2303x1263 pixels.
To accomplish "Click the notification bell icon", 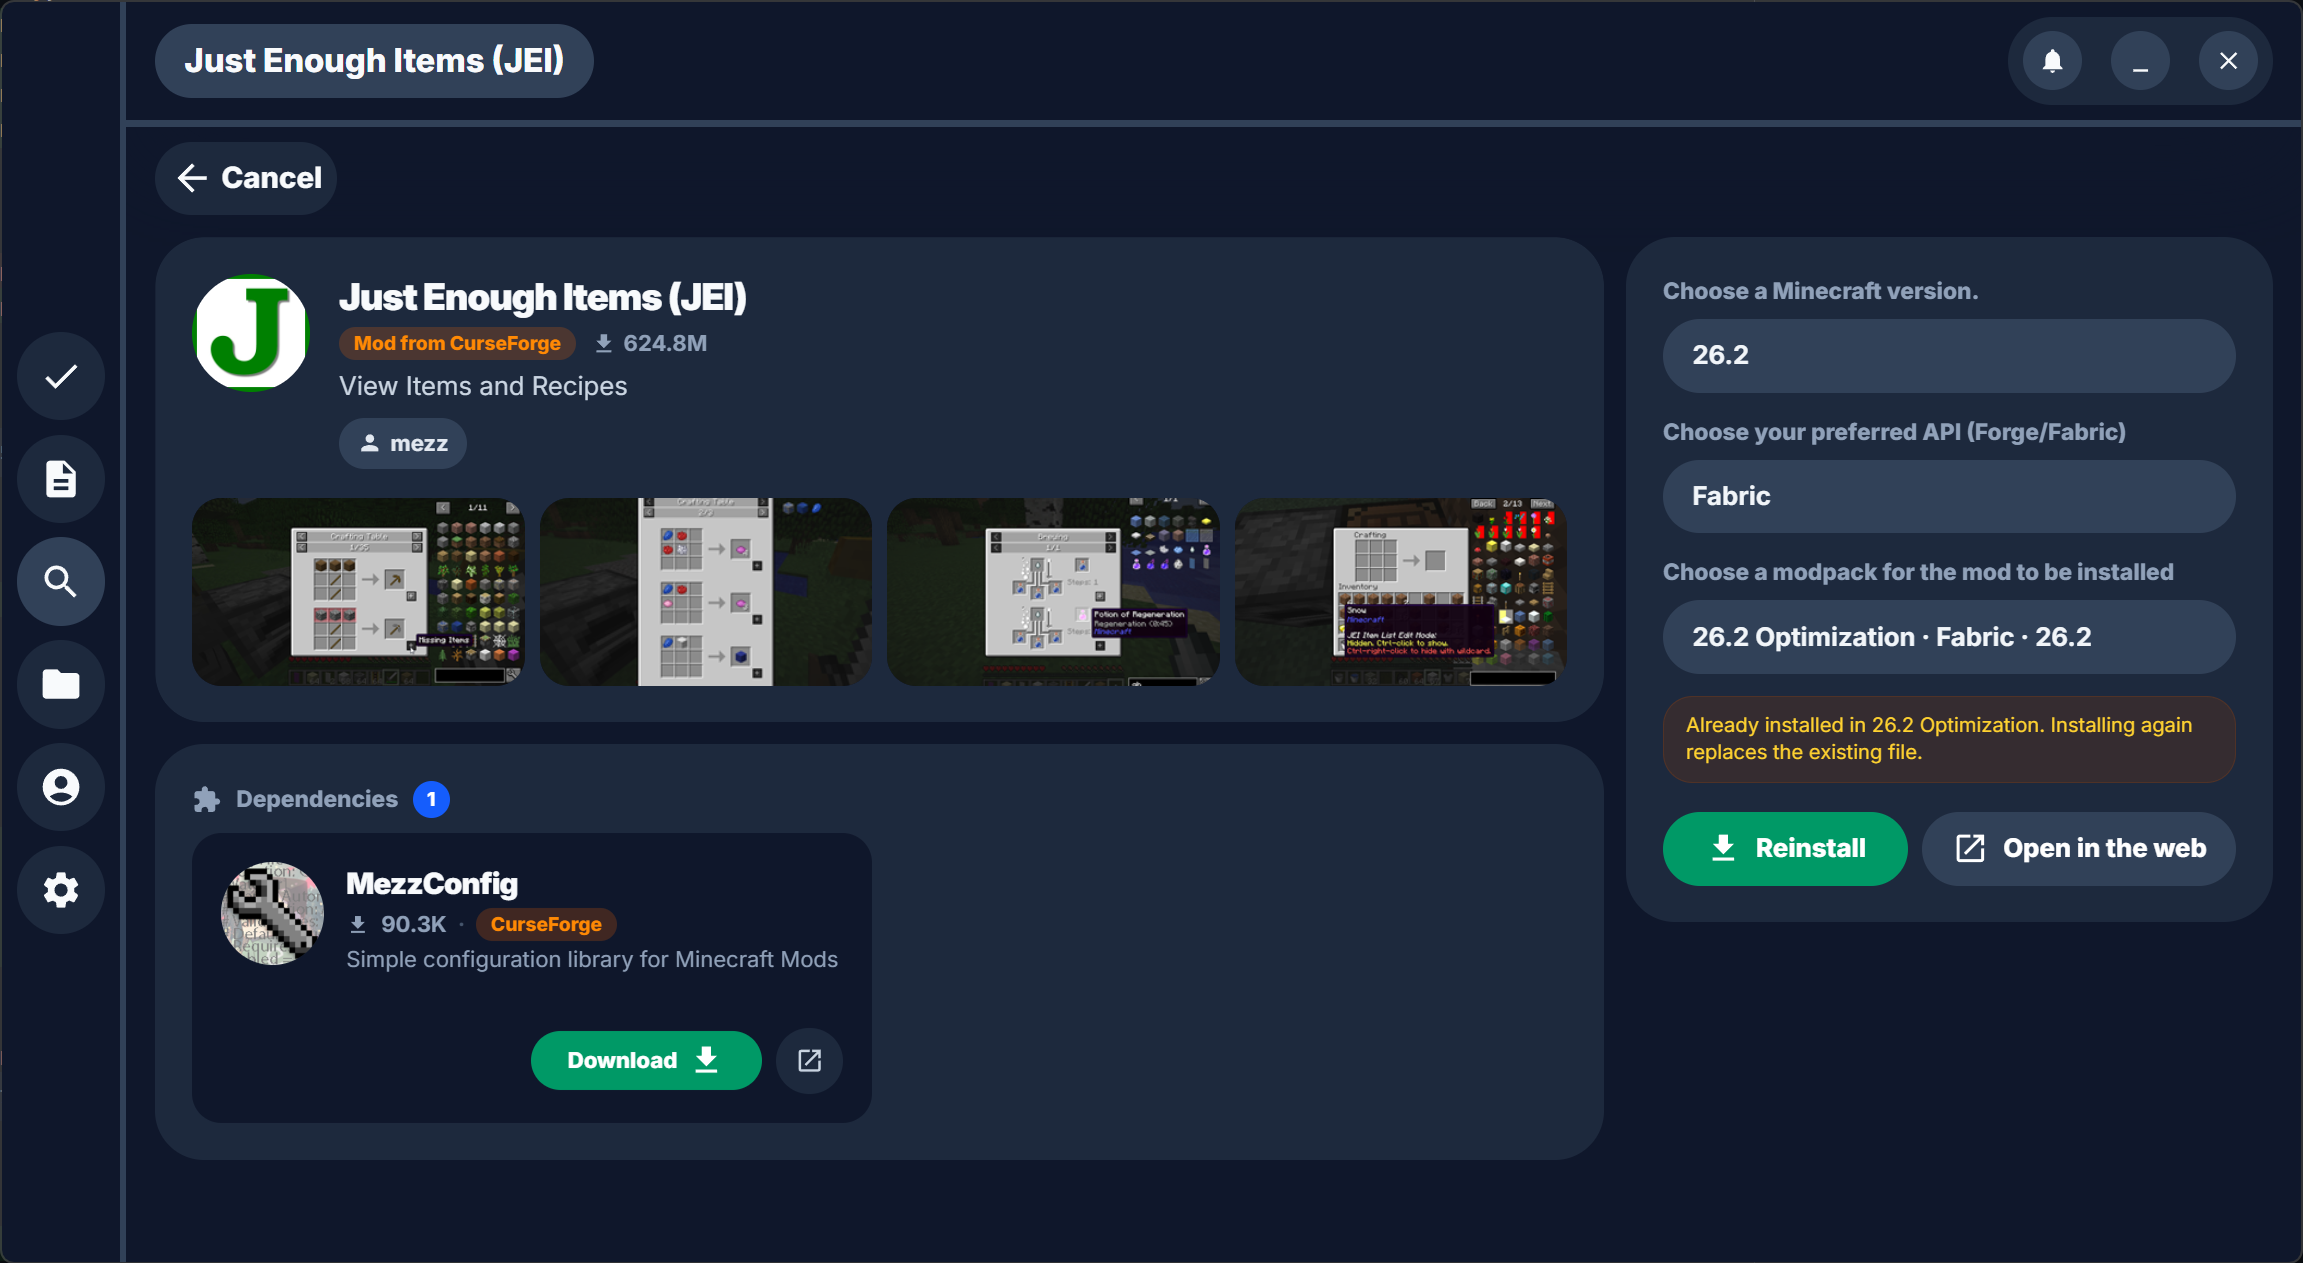I will pos(2052,61).
